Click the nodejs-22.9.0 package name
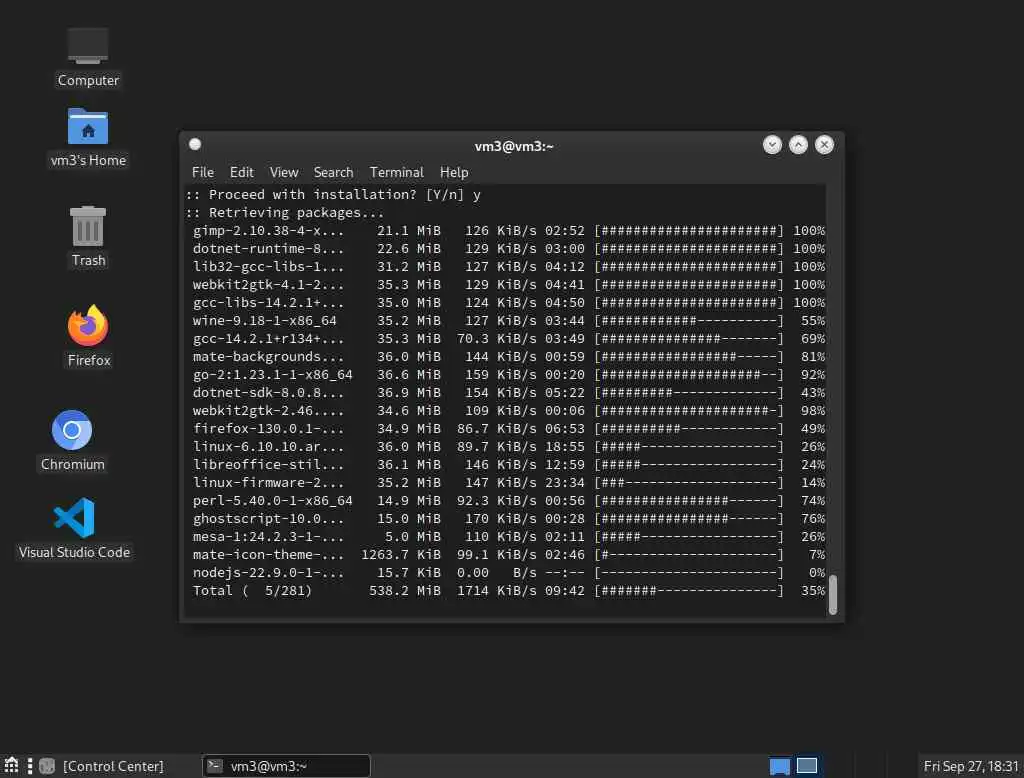This screenshot has height=778, width=1024. (268, 572)
